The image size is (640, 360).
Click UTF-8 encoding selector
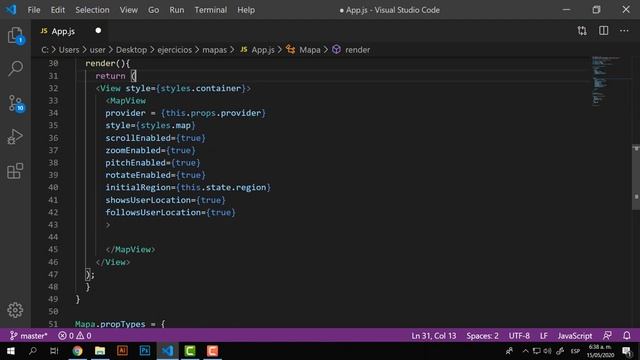tap(519, 336)
